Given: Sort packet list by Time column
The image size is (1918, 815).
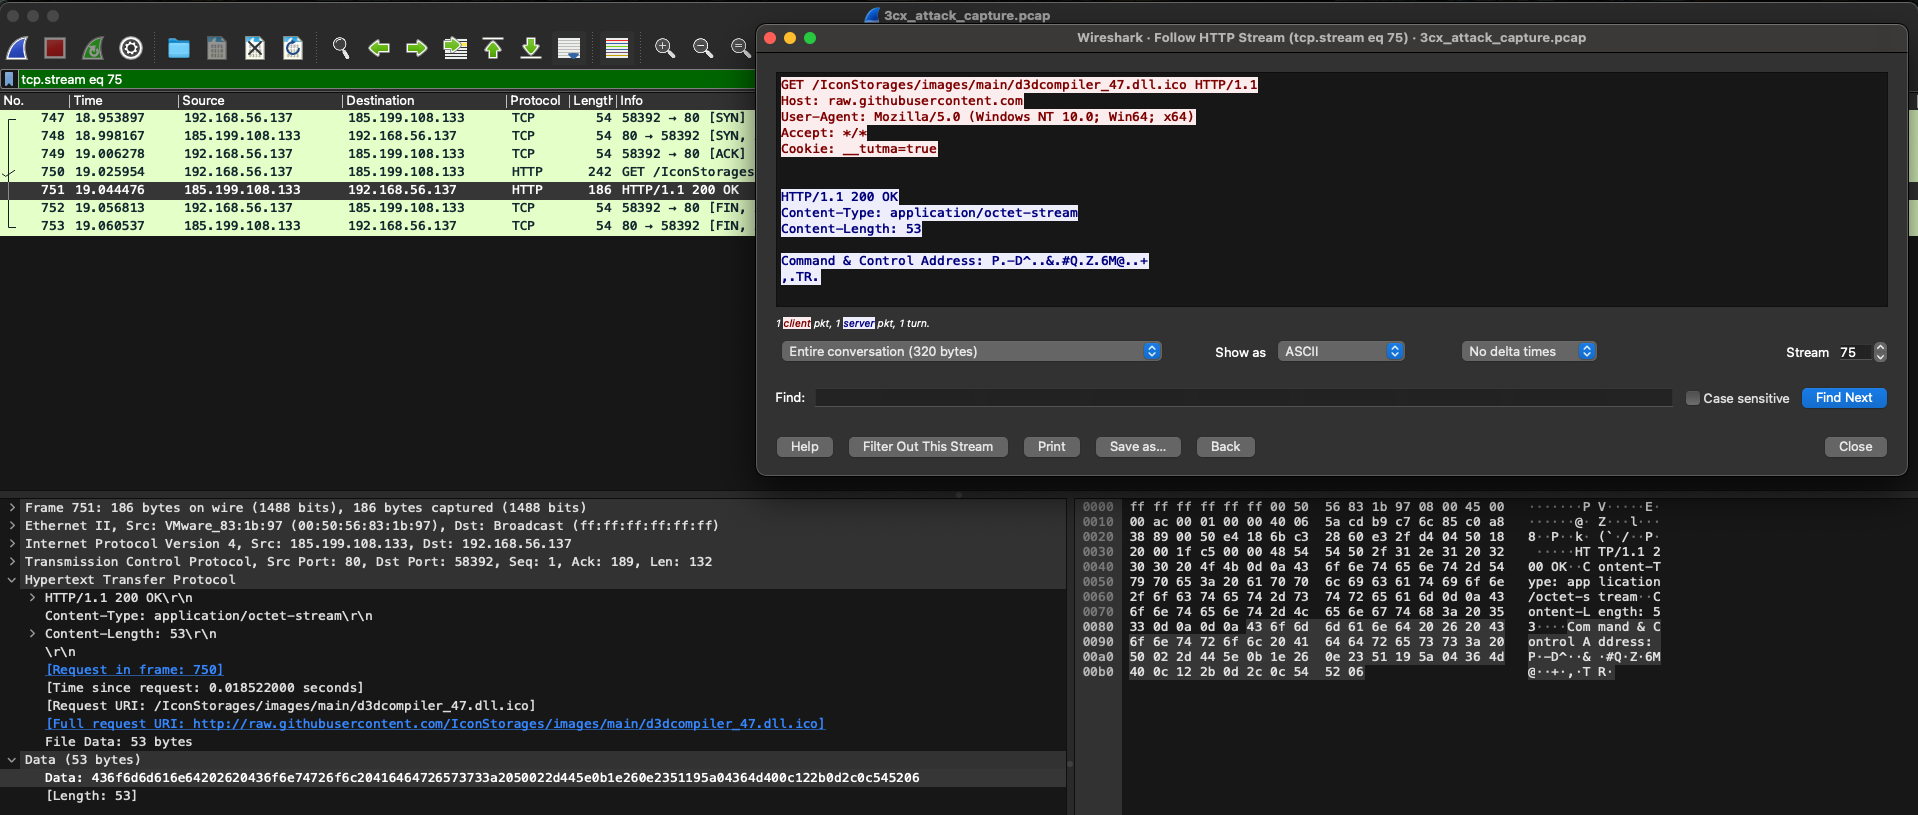Looking at the screenshot, I should 123,100.
